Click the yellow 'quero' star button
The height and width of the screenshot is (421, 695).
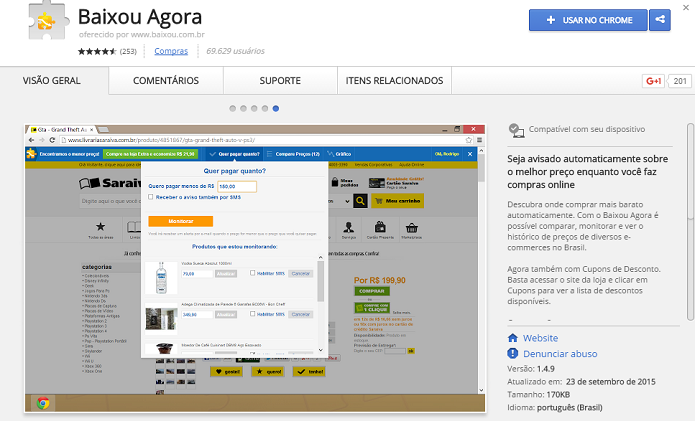(268, 372)
